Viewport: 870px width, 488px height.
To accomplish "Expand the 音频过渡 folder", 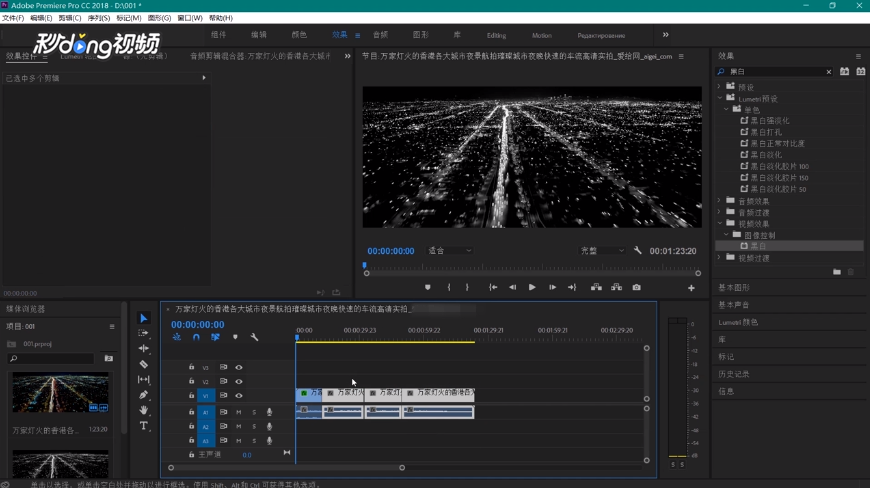I will [x=720, y=212].
